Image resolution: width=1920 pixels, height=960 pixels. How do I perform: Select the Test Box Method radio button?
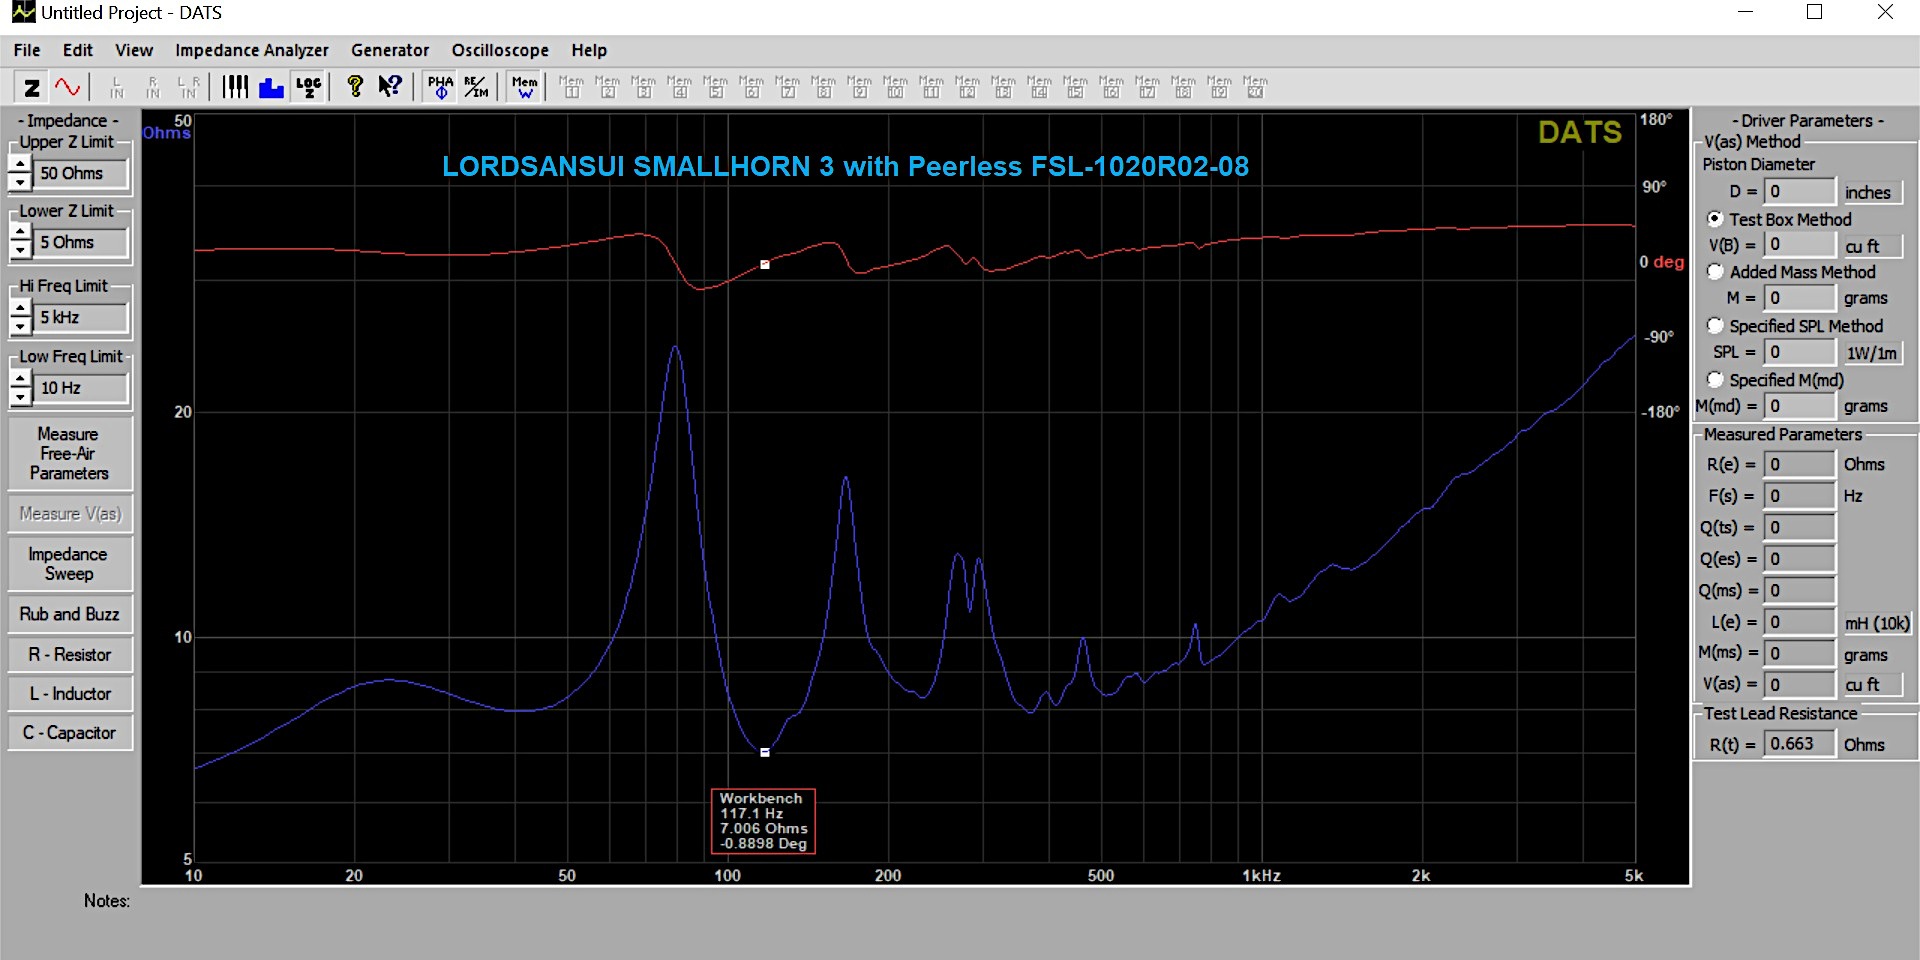(x=1715, y=218)
